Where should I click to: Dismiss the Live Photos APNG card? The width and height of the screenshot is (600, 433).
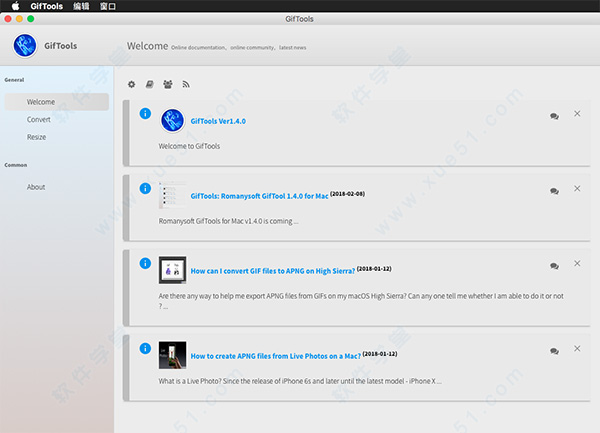pyautogui.click(x=577, y=348)
